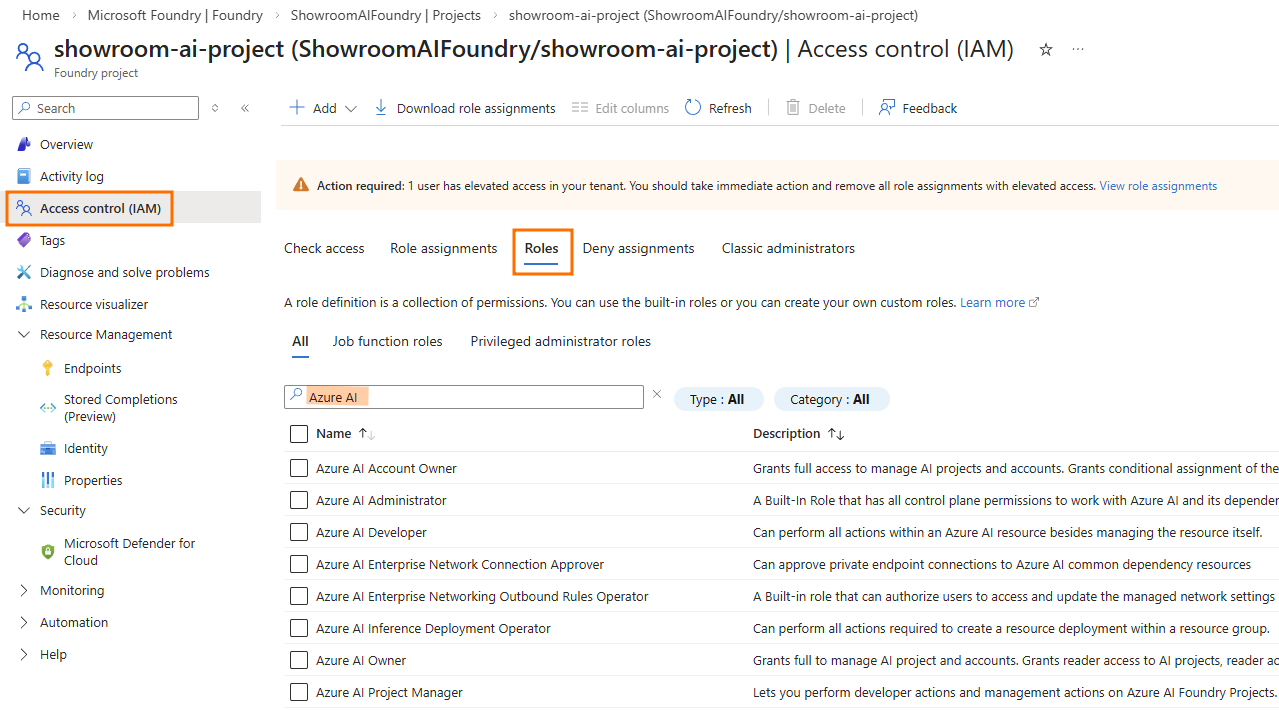Tick the Azure AI Owner checkbox
The image size is (1279, 710).
point(299,660)
